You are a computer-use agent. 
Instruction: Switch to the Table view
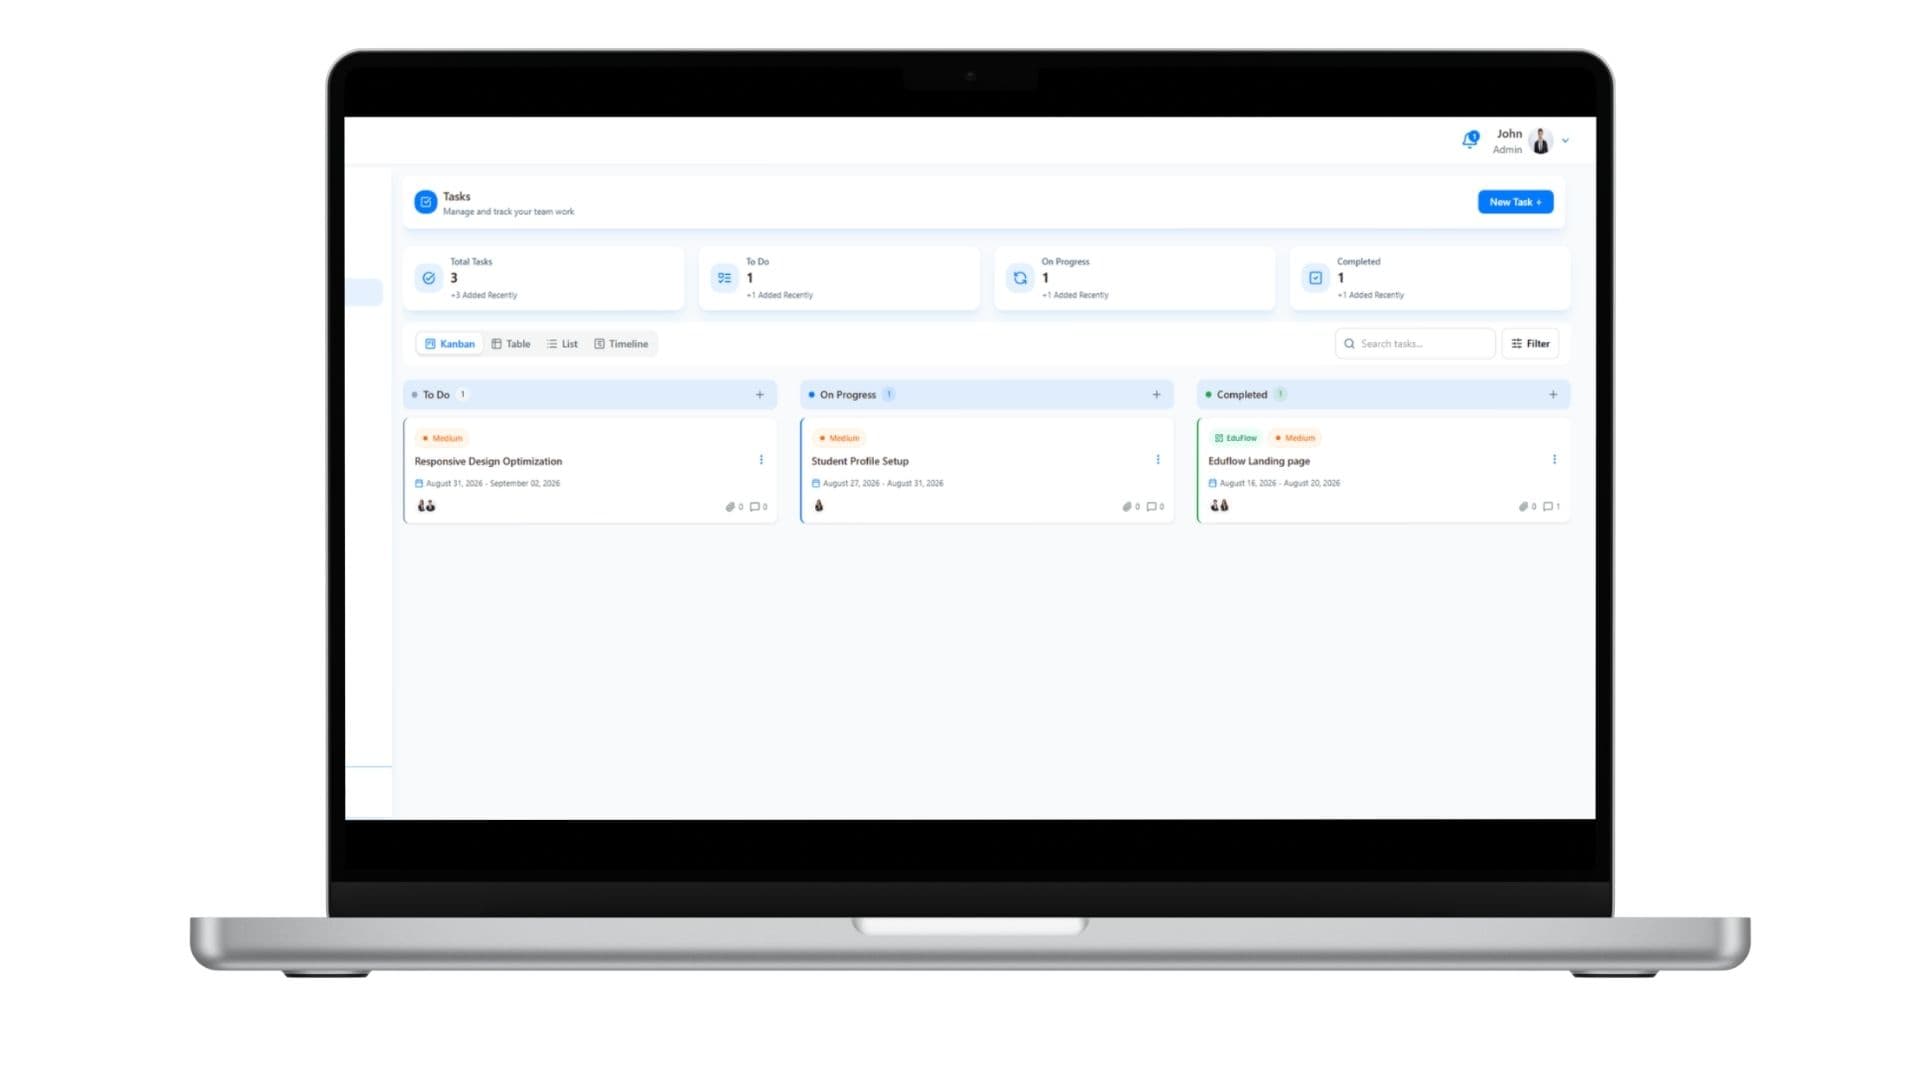pyautogui.click(x=511, y=344)
